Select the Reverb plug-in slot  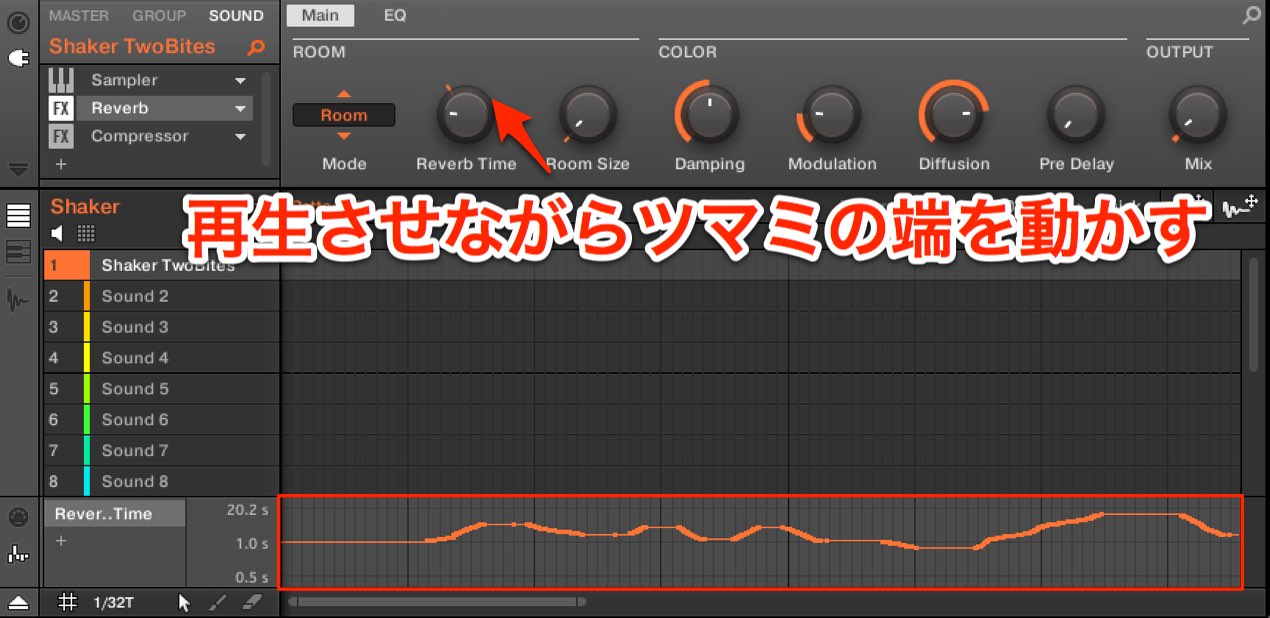tap(150, 108)
